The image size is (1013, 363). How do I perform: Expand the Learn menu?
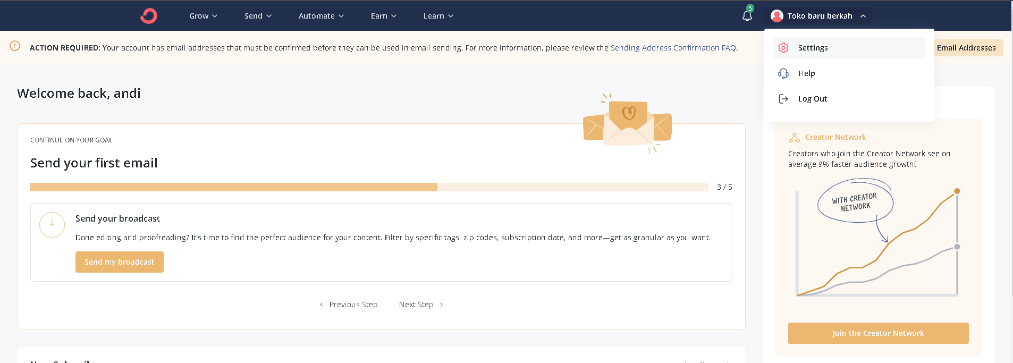pyautogui.click(x=438, y=16)
